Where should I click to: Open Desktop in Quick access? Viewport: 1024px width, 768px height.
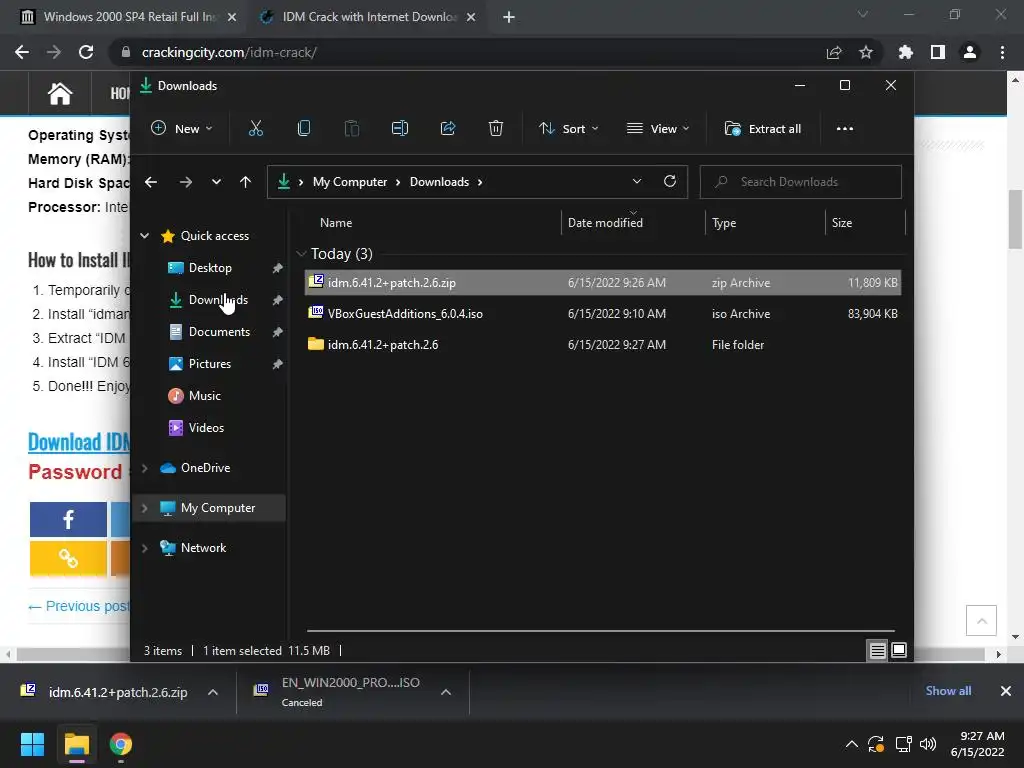pos(210,268)
